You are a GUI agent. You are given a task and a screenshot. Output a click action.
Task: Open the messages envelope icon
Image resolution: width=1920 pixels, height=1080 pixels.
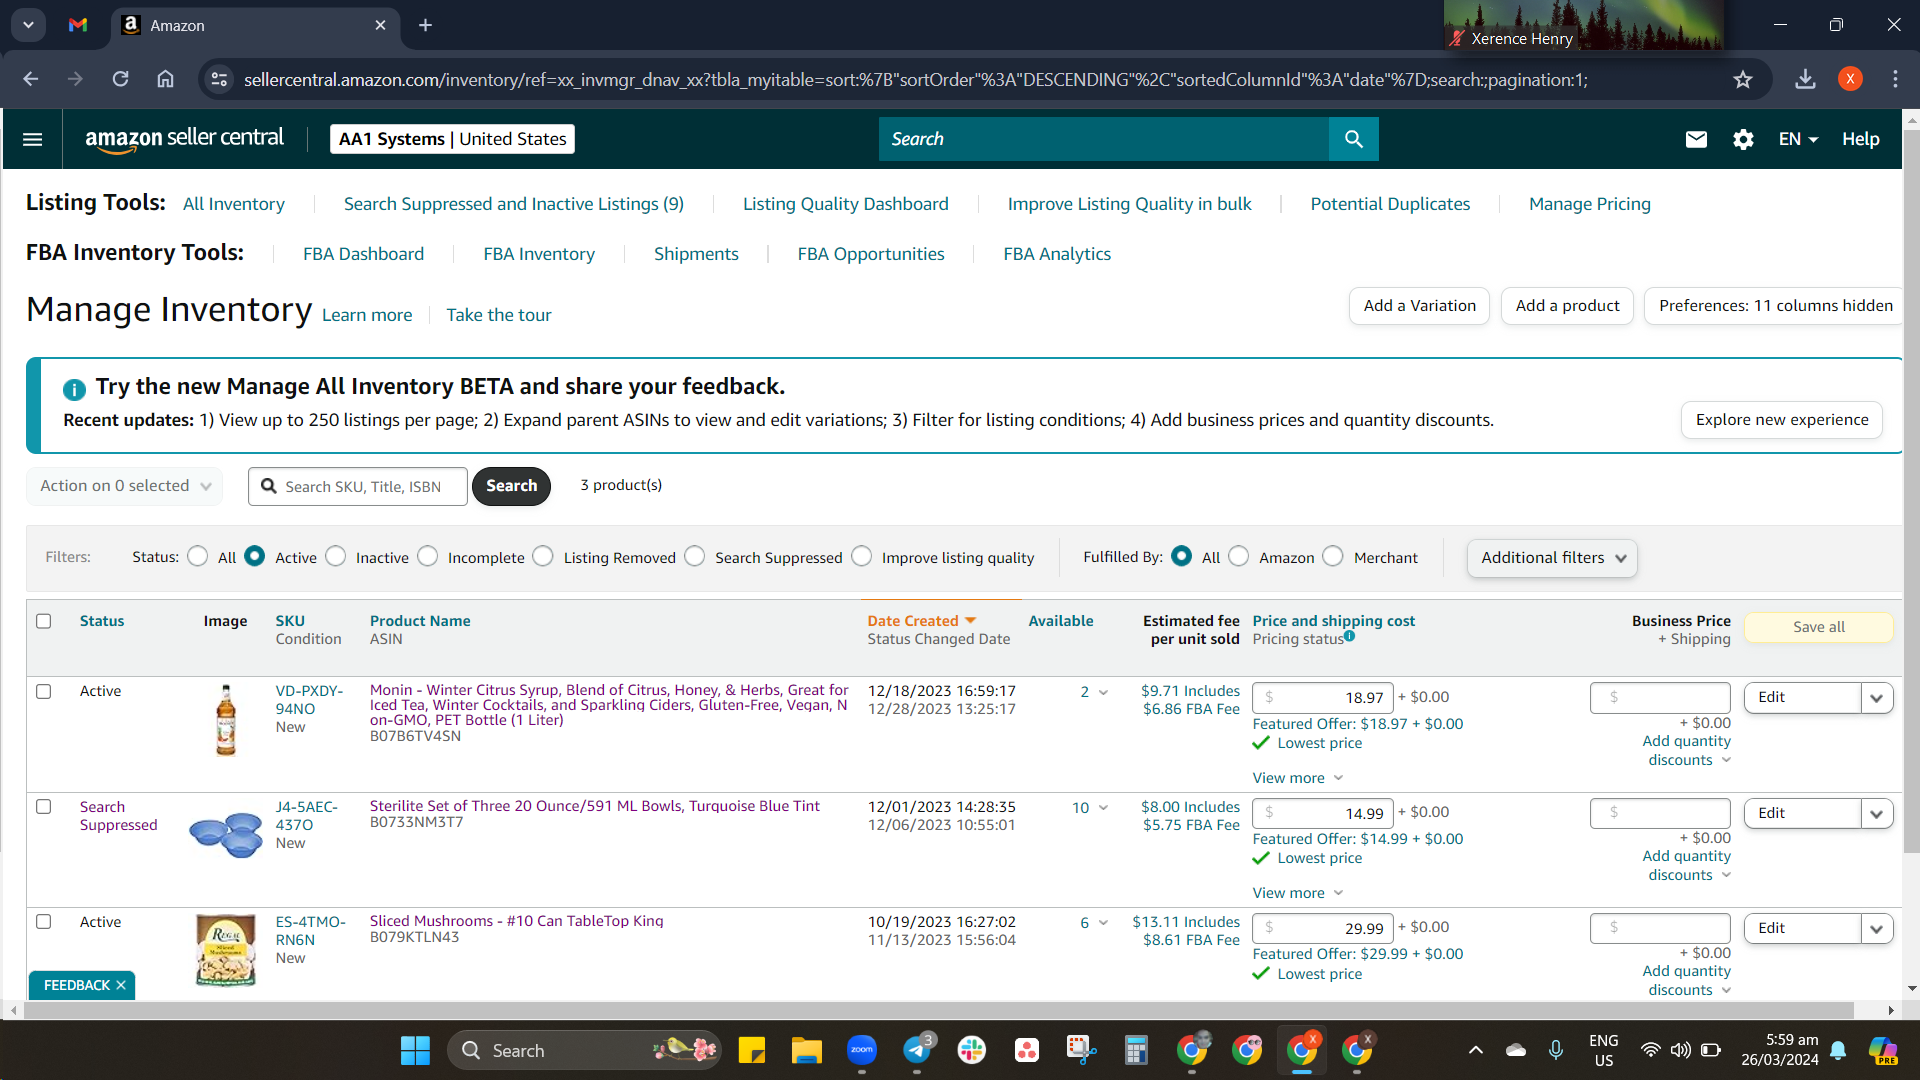[1696, 139]
